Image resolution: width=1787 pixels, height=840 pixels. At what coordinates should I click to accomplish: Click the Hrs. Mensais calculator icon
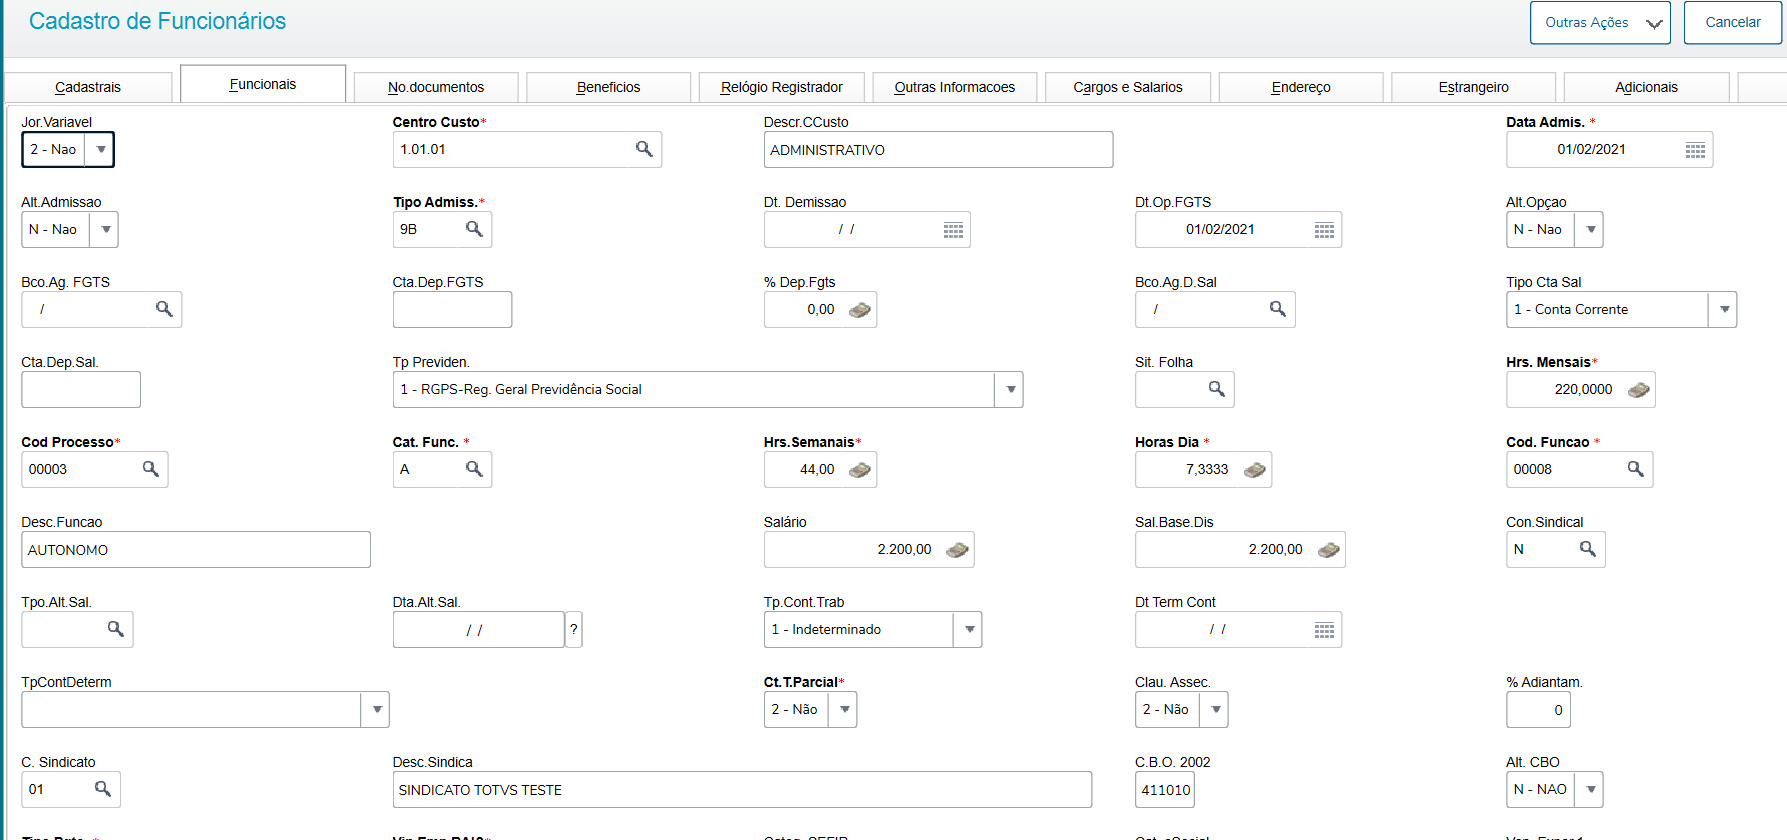(1638, 389)
